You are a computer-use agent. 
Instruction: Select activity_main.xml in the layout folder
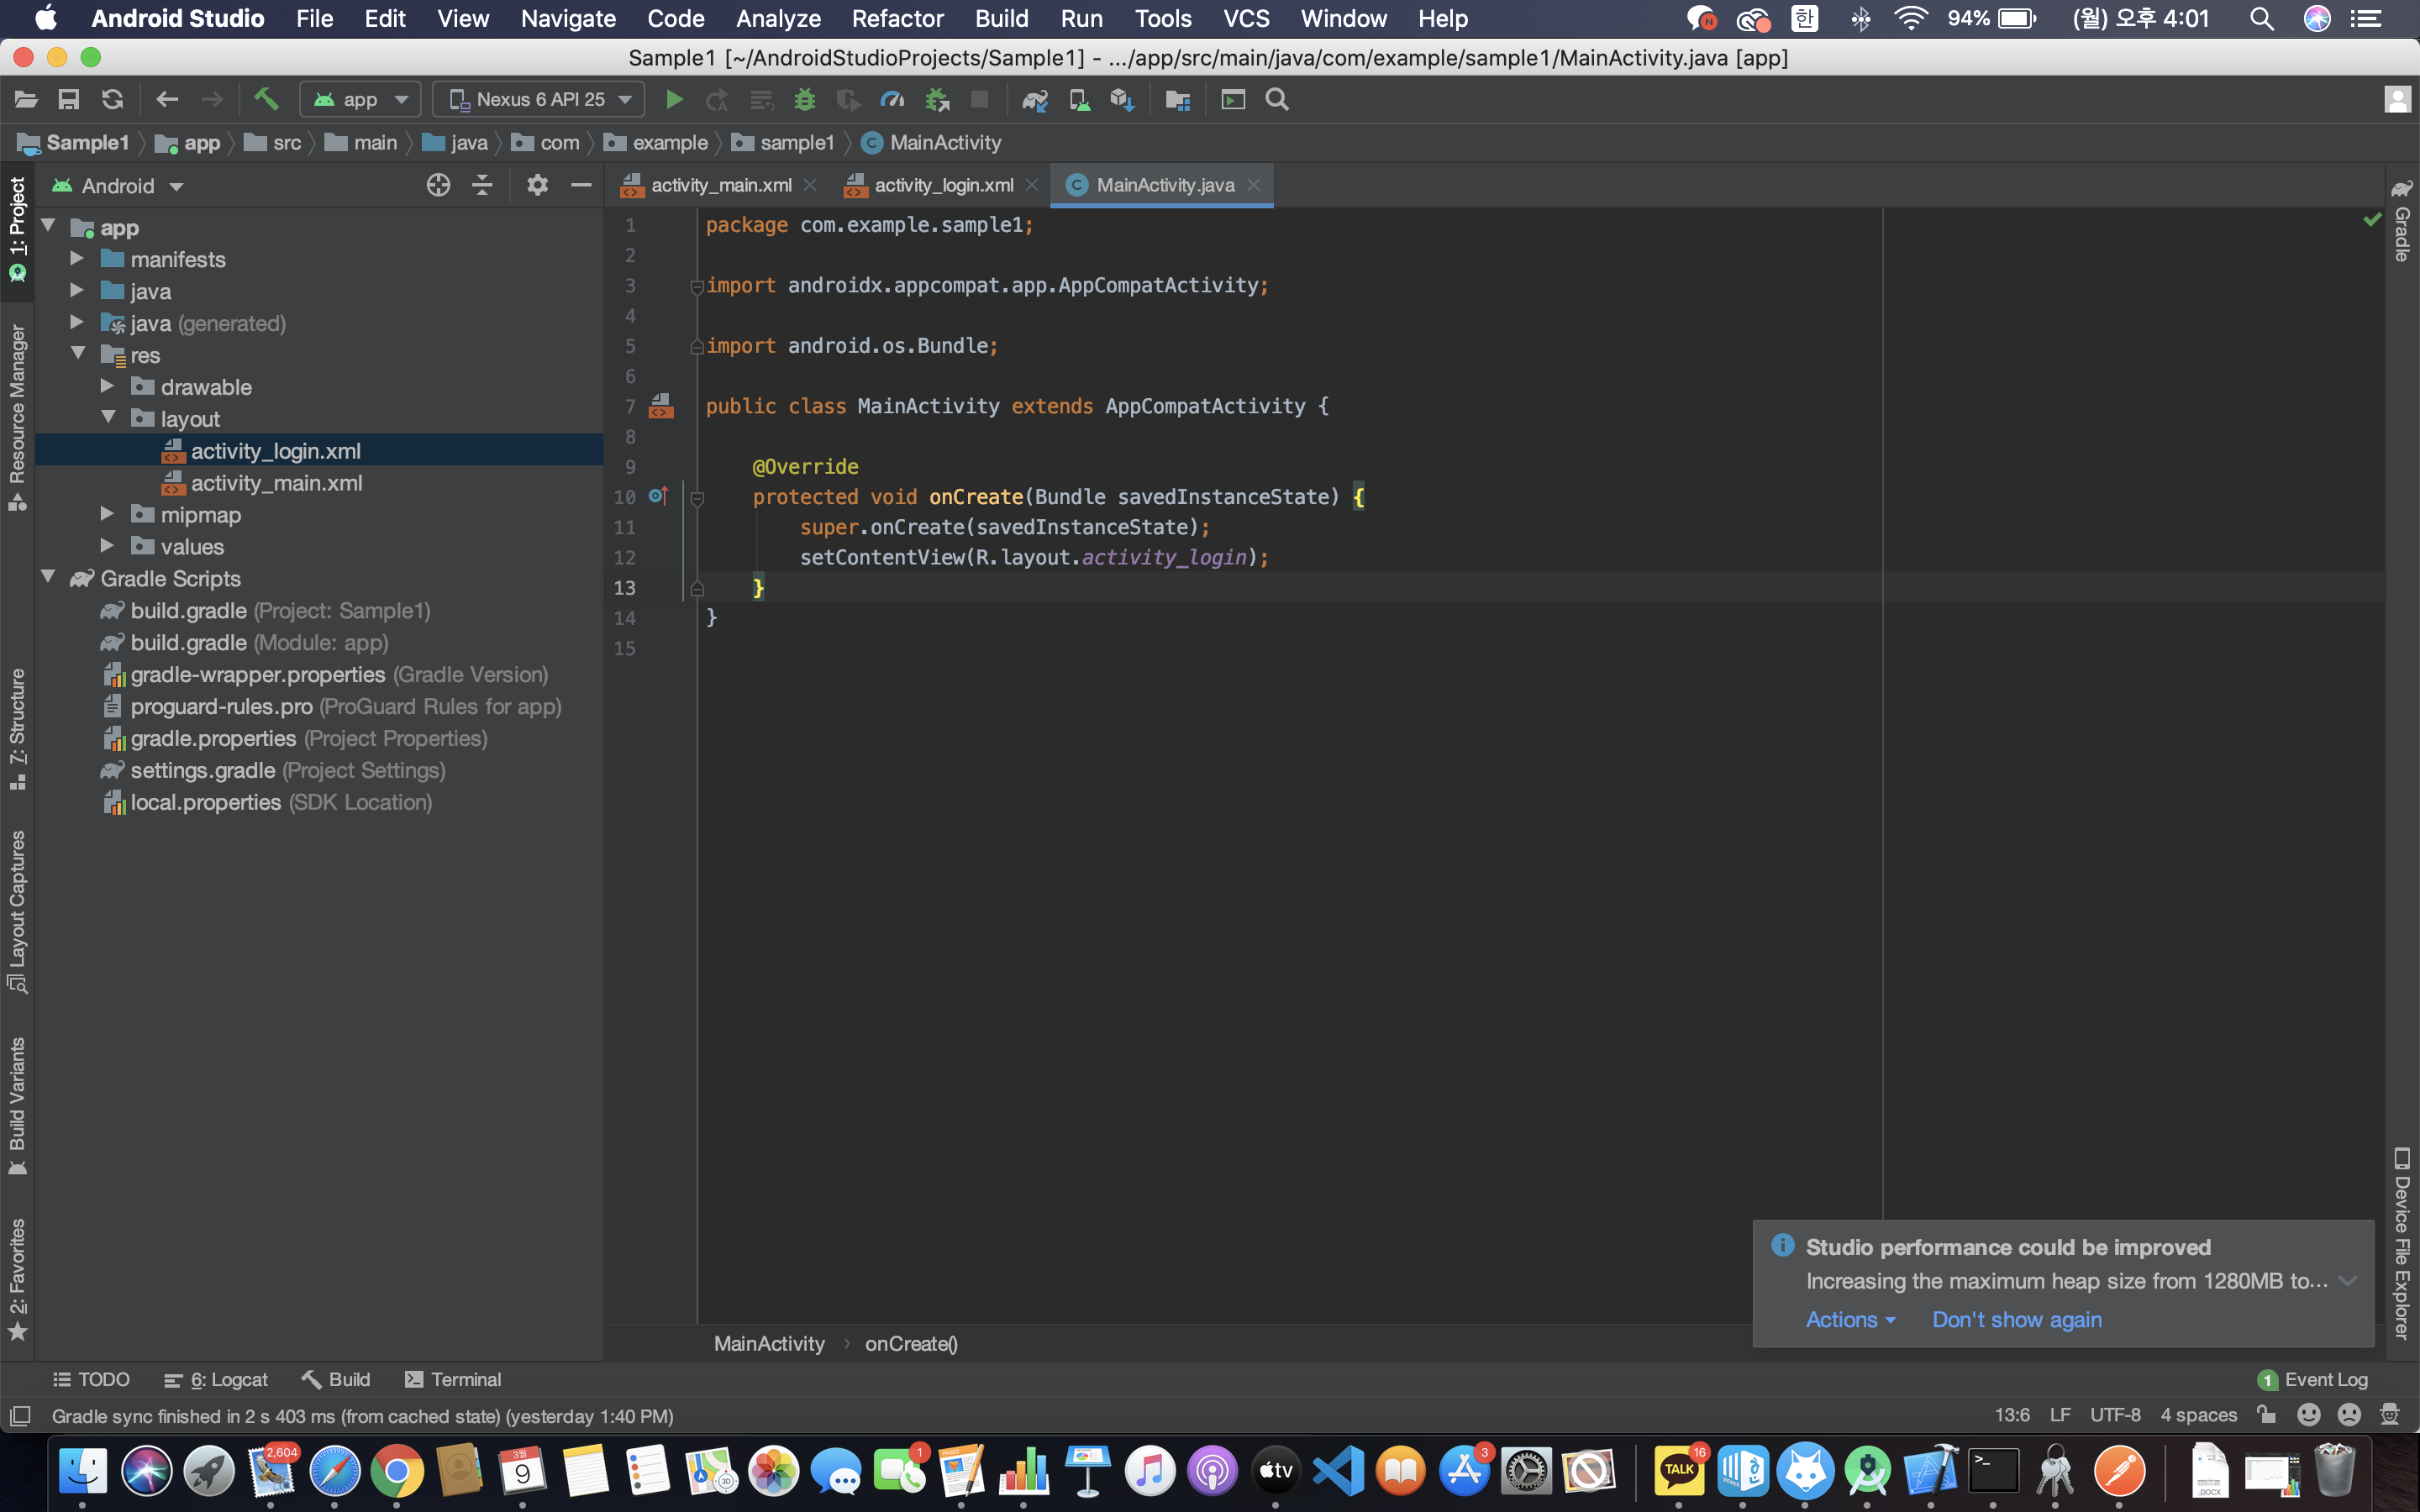[276, 483]
